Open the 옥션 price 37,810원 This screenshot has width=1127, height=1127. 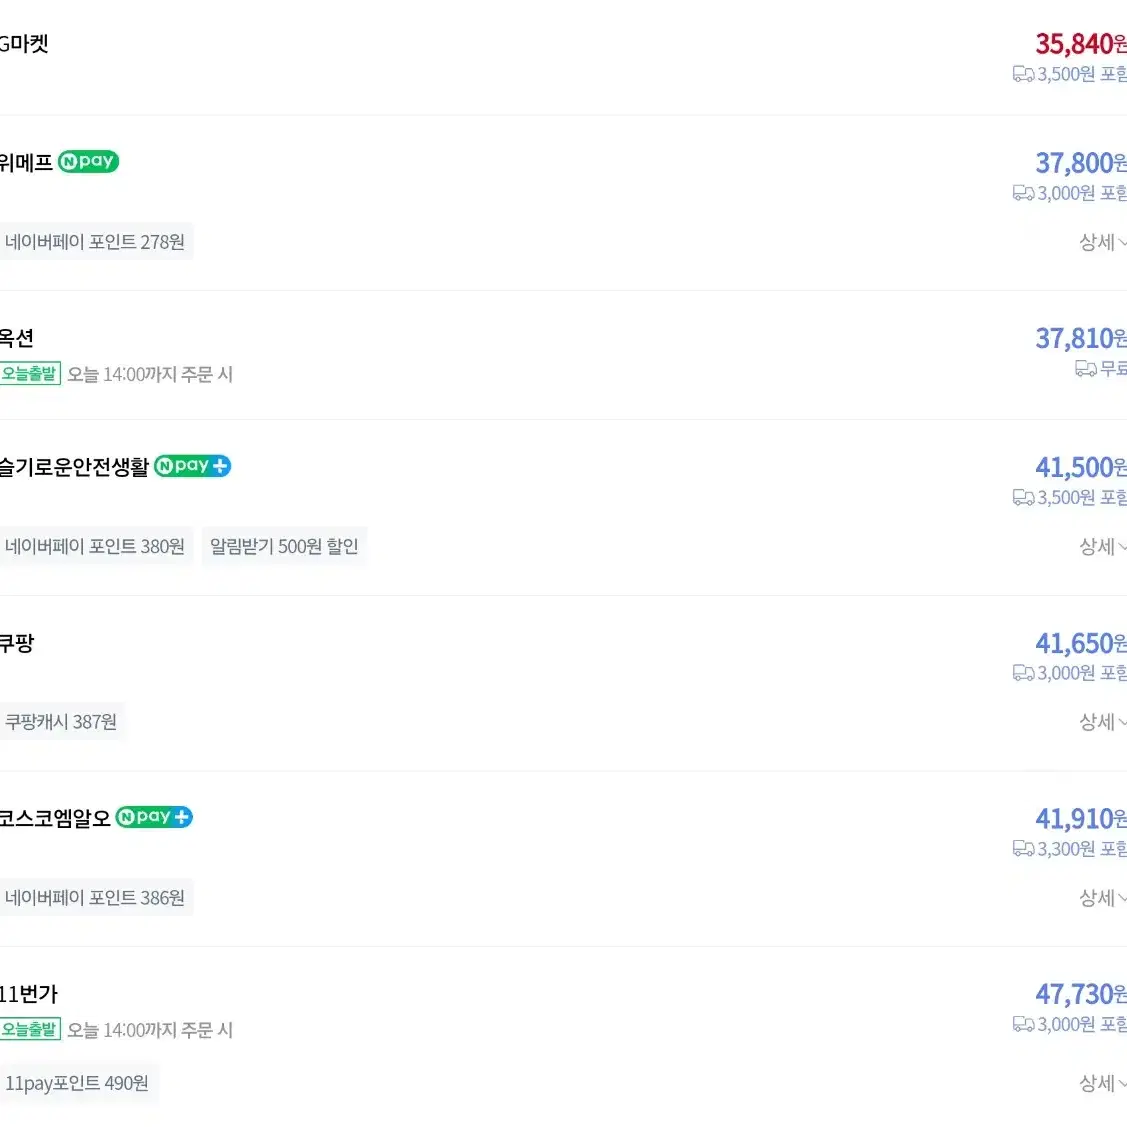coord(1081,339)
